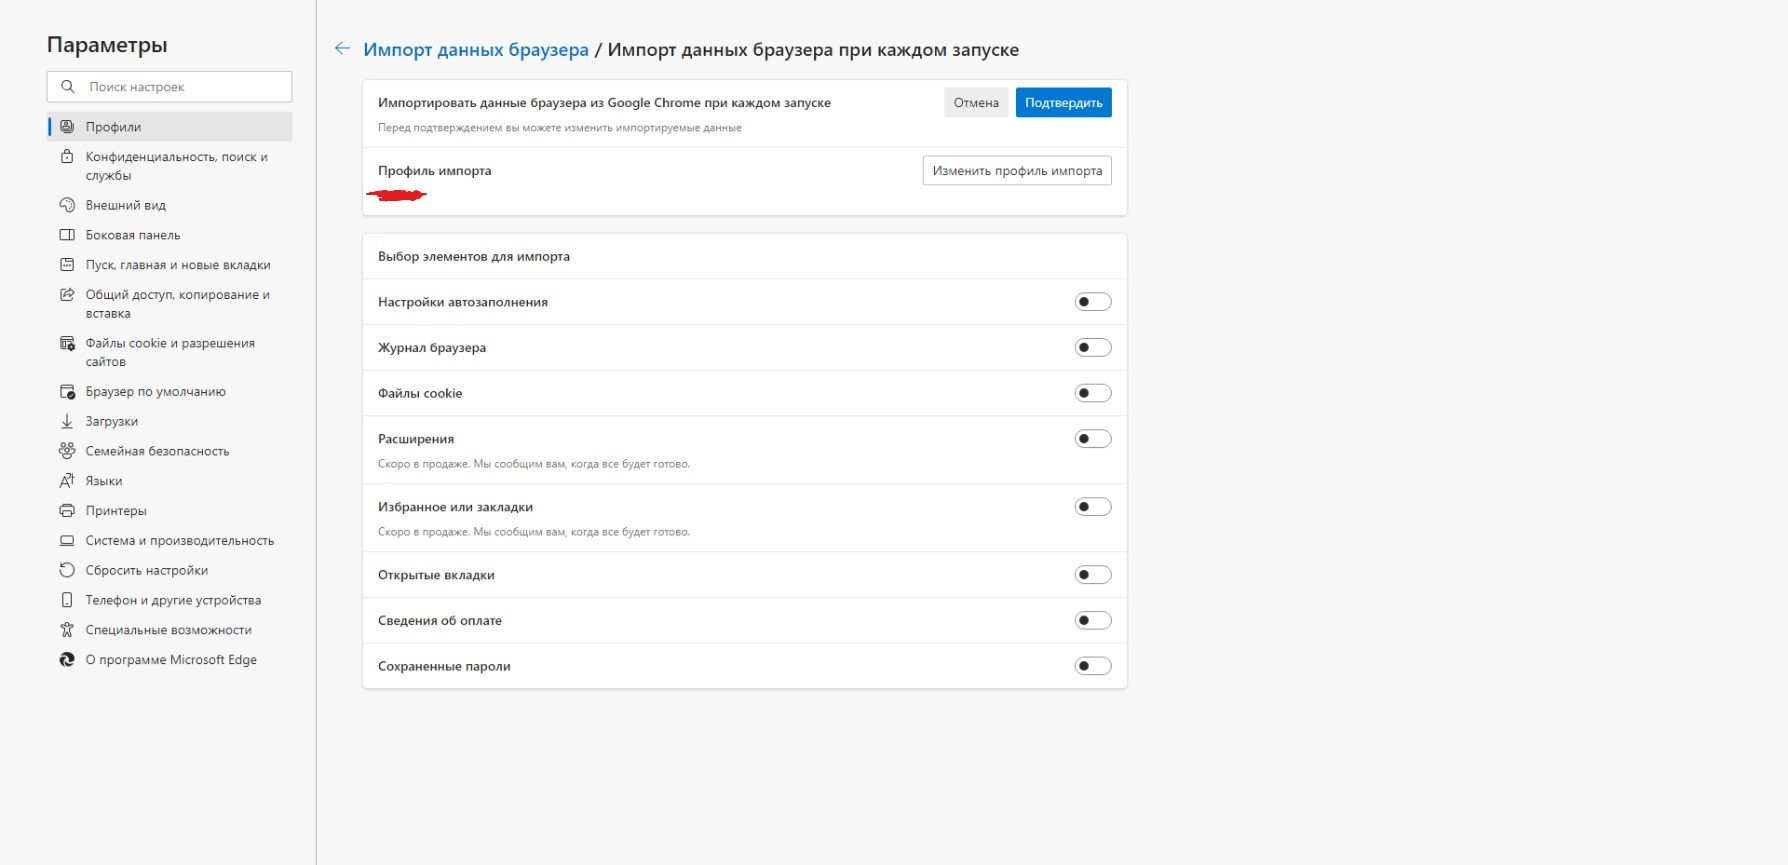The width and height of the screenshot is (1788, 865).
Task: Click the Профиль импорта label
Action: point(435,171)
